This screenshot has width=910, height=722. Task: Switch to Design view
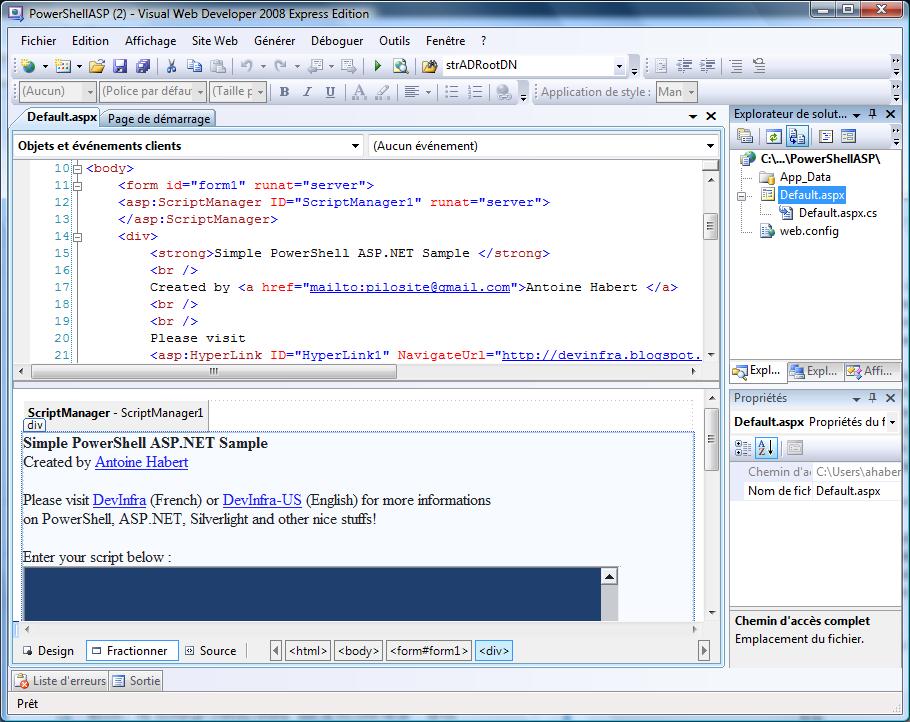(x=49, y=651)
